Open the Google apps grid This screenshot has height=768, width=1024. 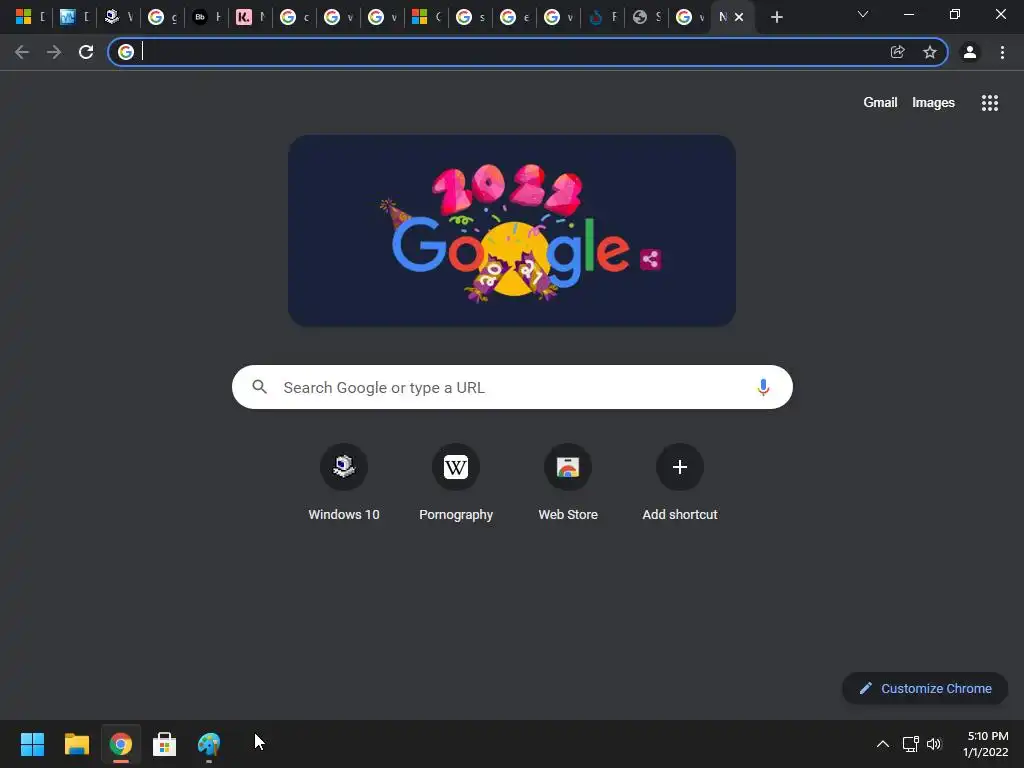[x=989, y=103]
